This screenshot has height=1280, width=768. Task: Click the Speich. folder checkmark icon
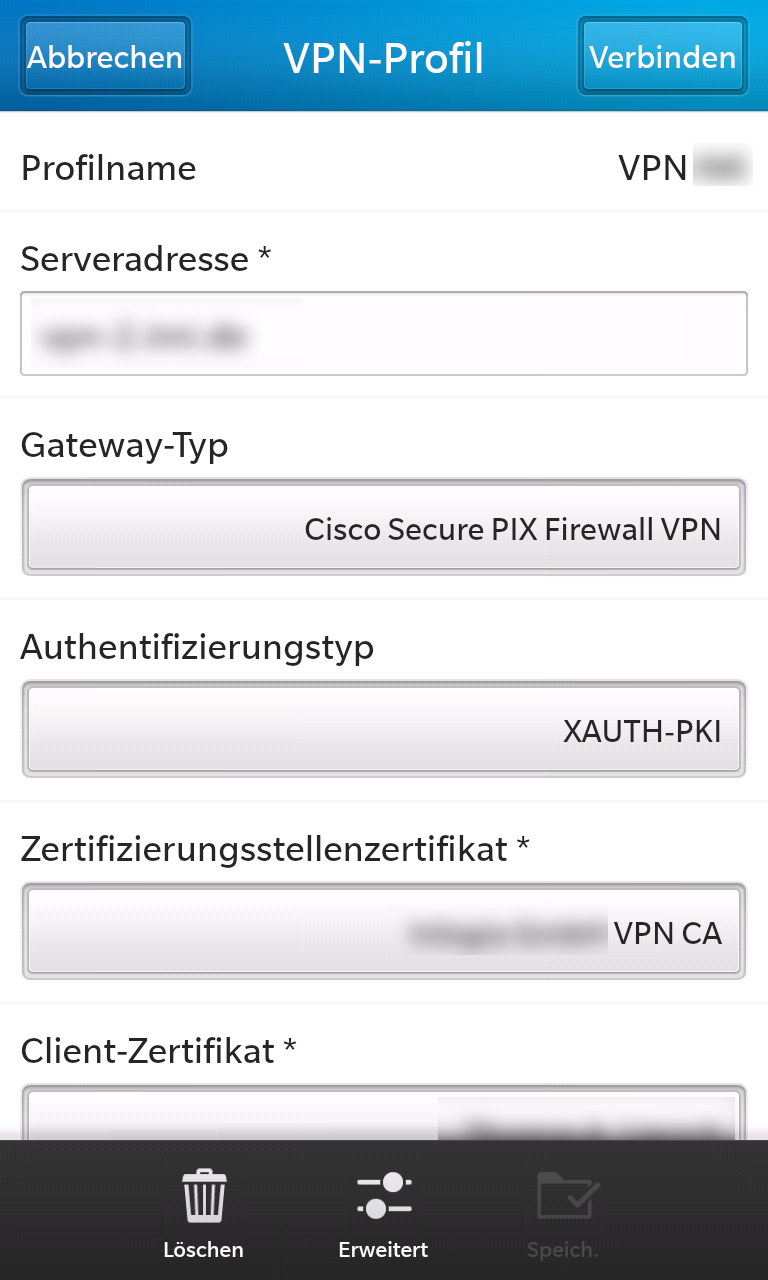pos(568,1195)
